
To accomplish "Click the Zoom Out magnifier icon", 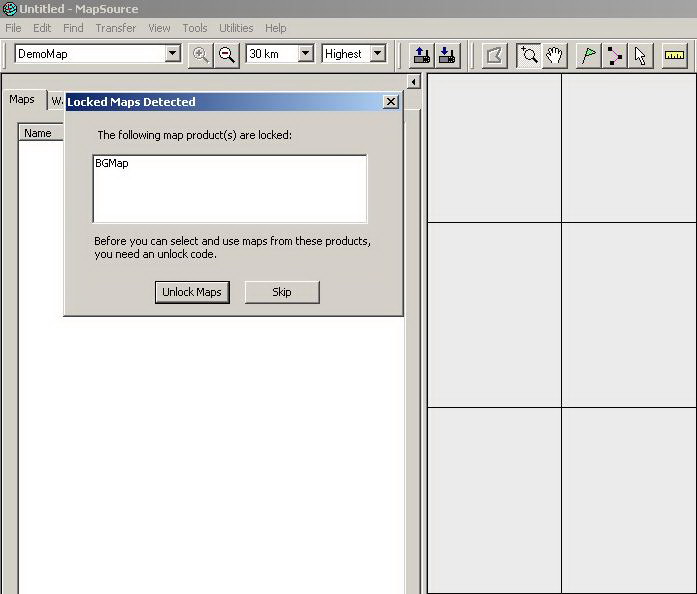I will click(x=227, y=55).
